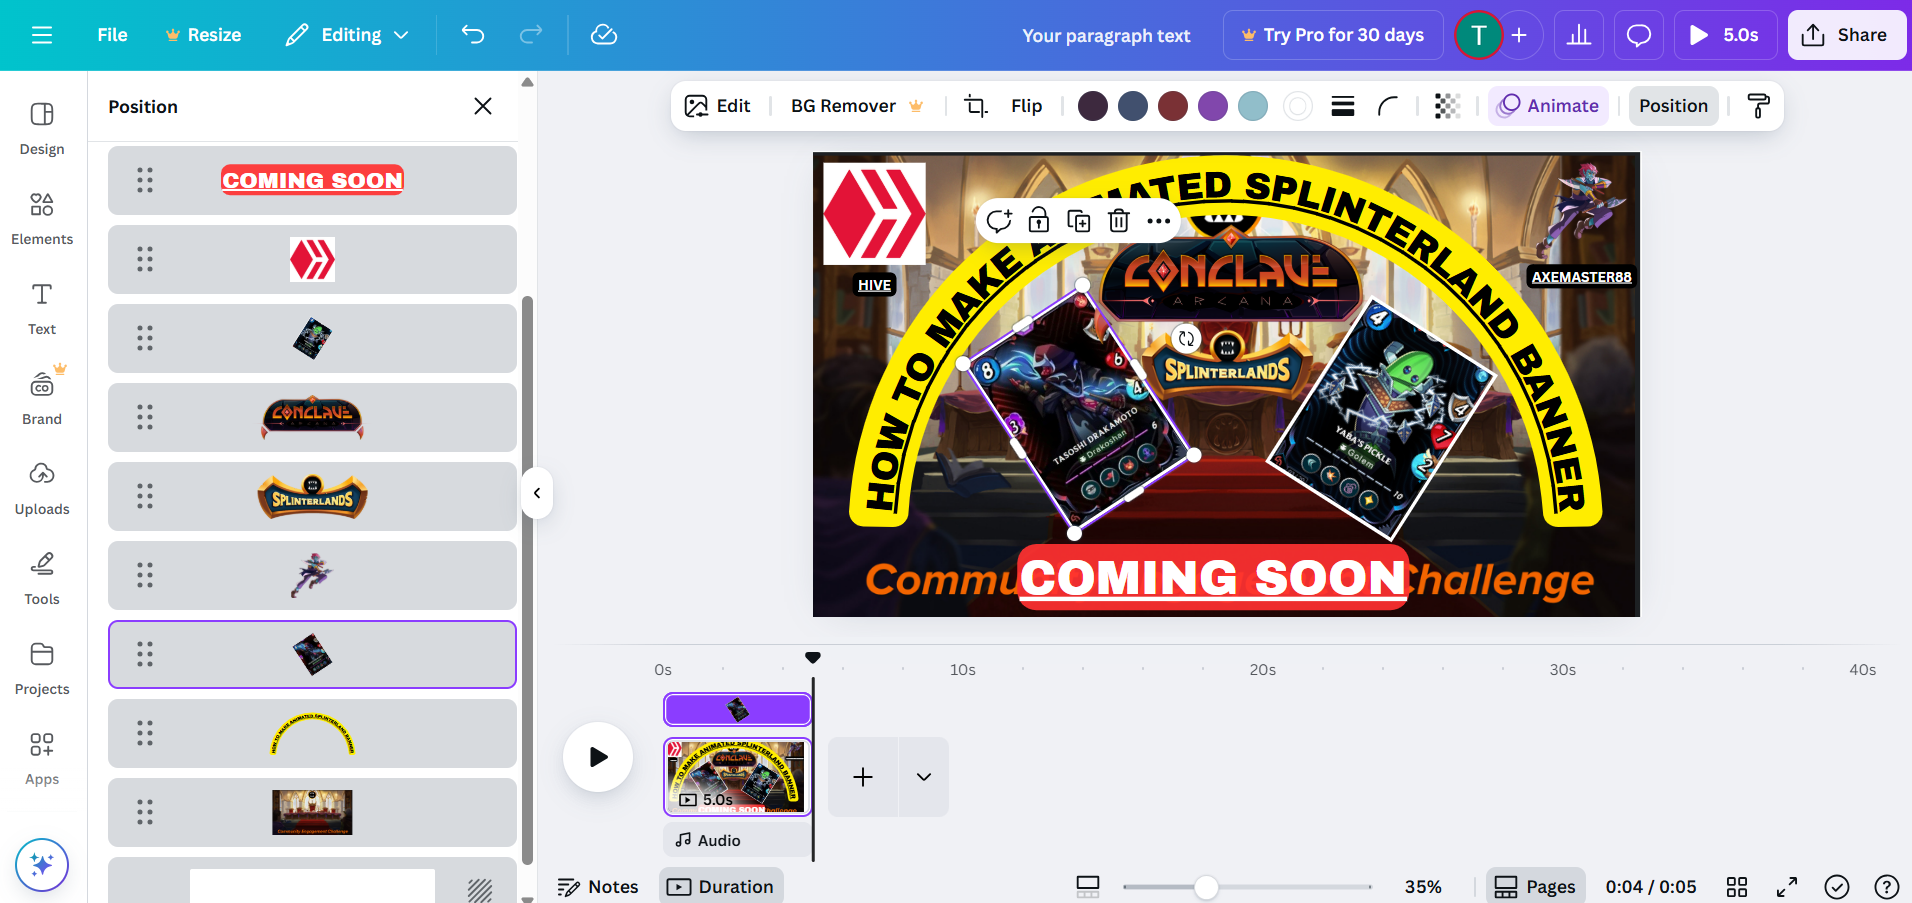This screenshot has height=903, width=1912.
Task: Launch the Magic assistant sparkle button
Action: (x=42, y=864)
